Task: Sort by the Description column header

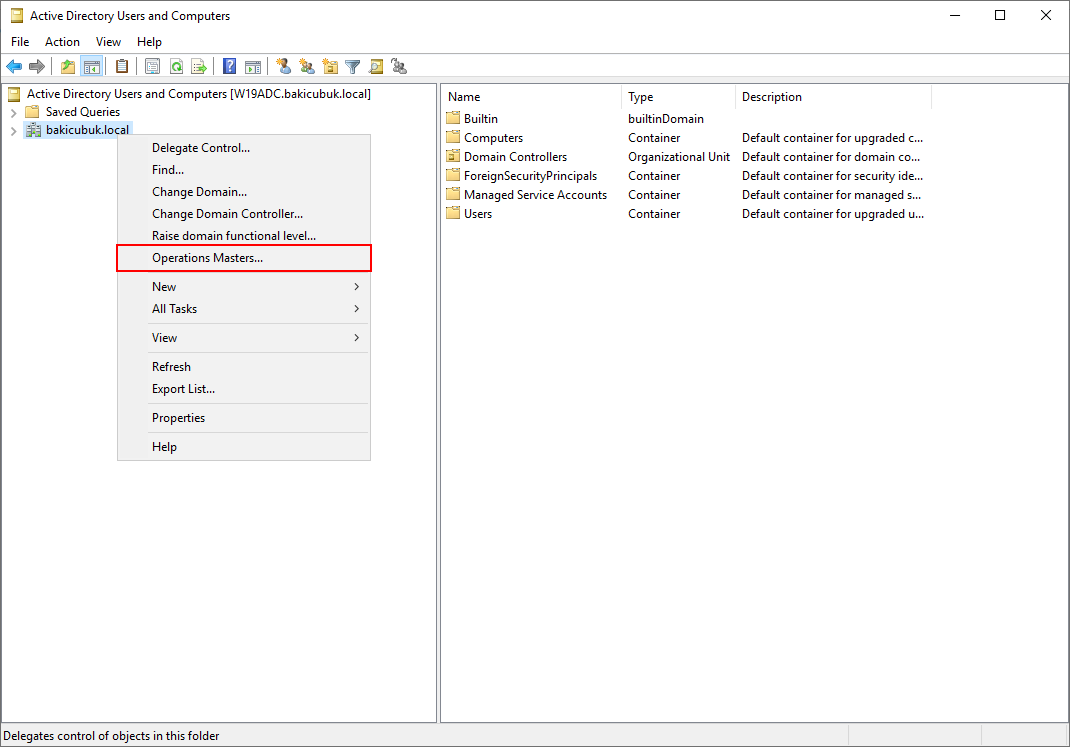Action: click(834, 97)
